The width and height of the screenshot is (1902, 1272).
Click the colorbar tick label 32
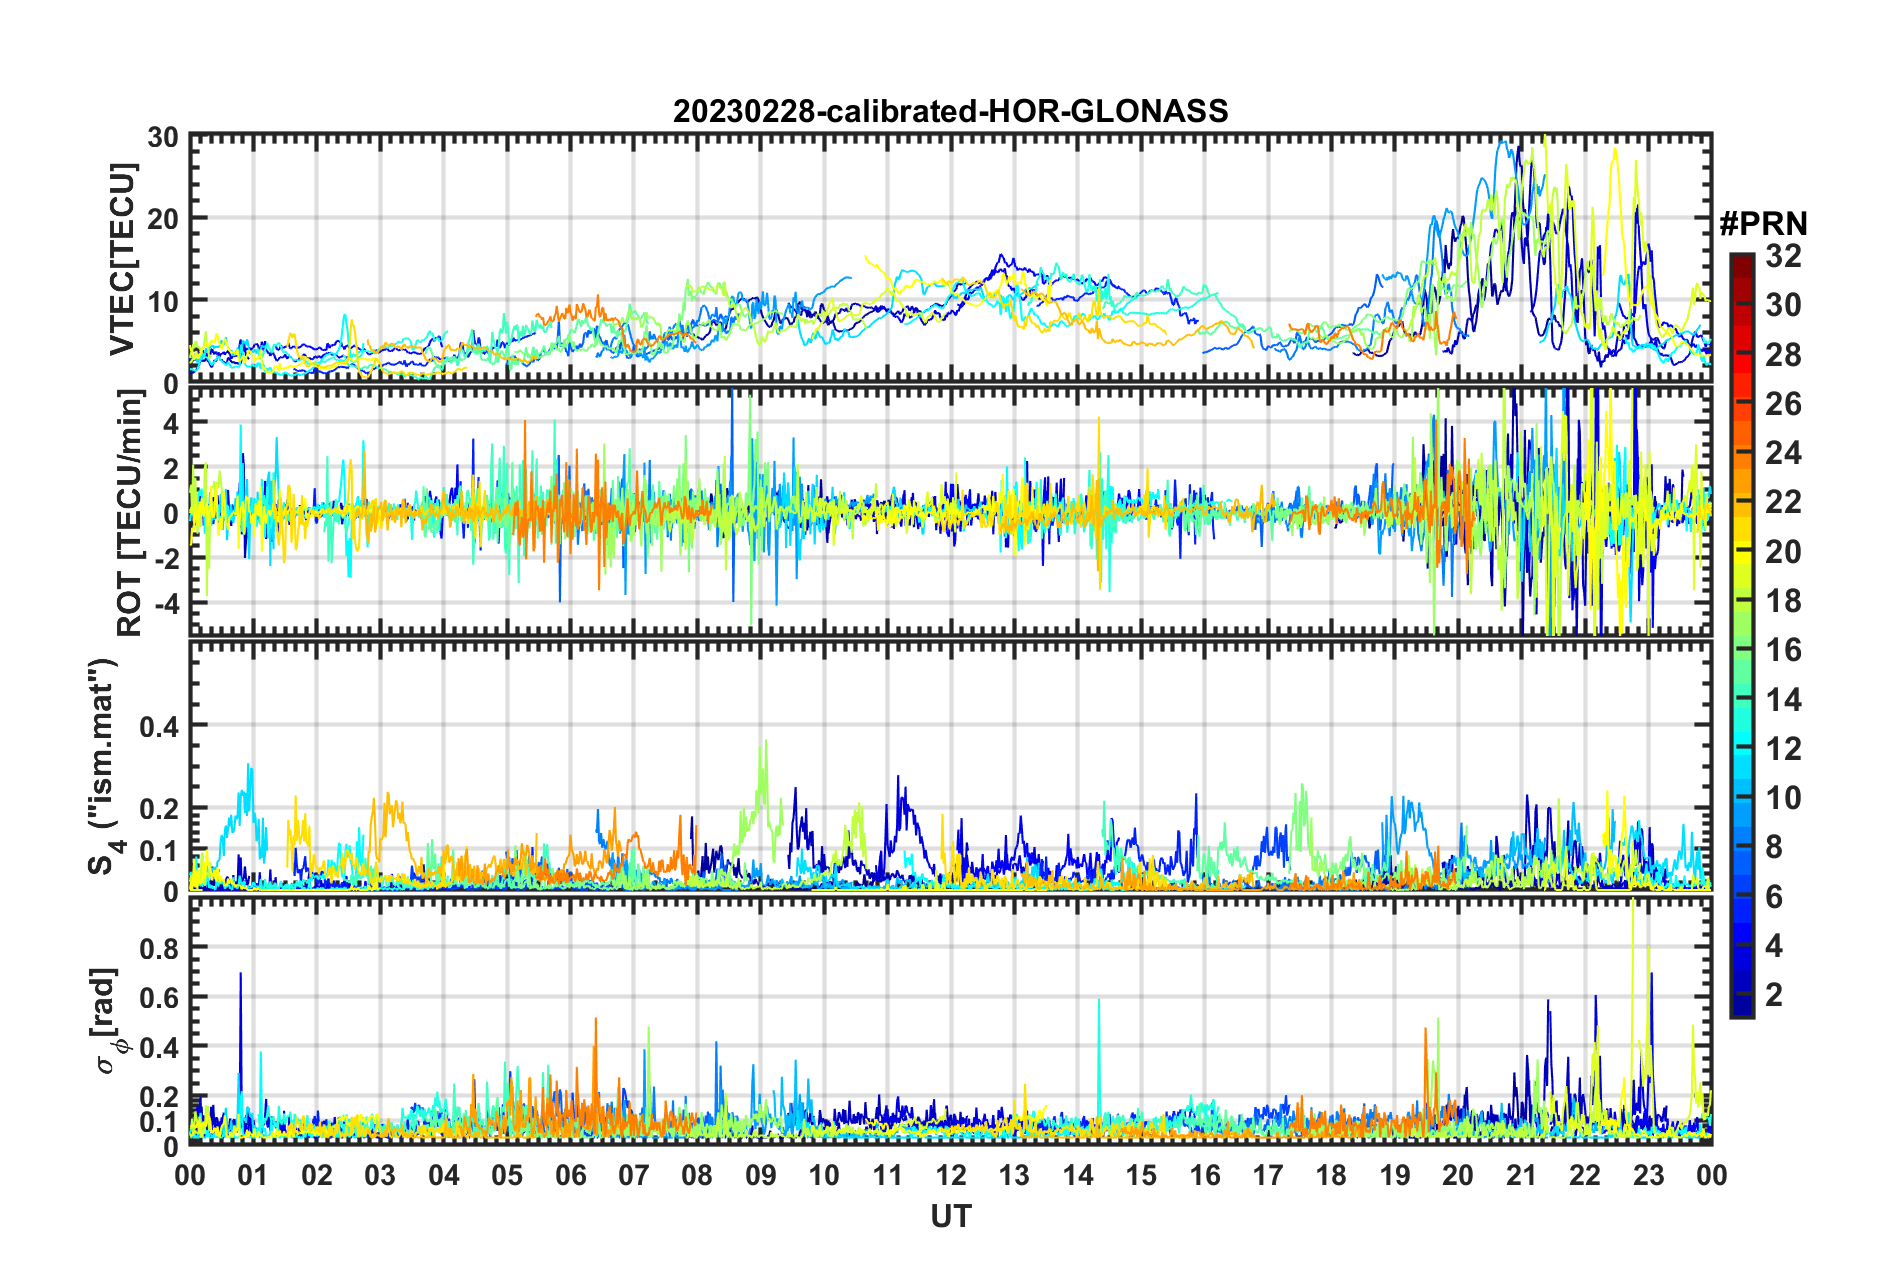click(1783, 256)
